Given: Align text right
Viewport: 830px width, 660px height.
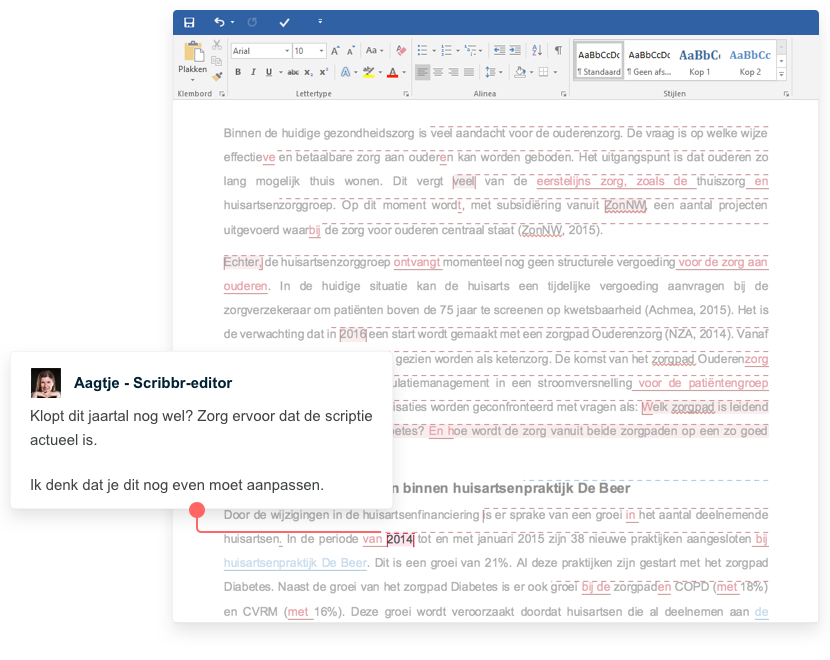Looking at the screenshot, I should (454, 73).
